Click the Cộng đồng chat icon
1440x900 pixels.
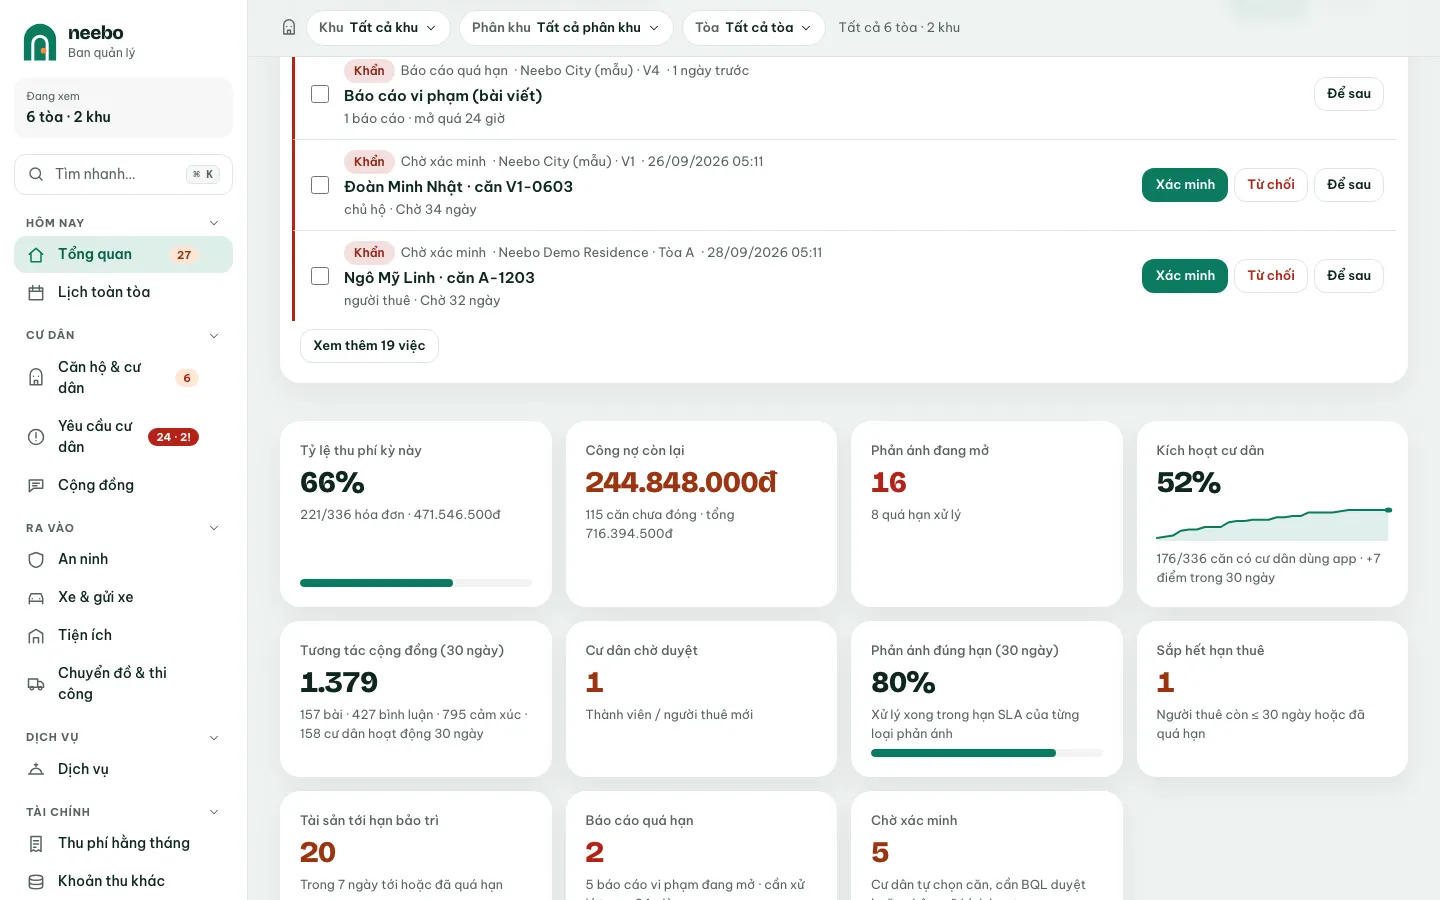click(x=36, y=486)
